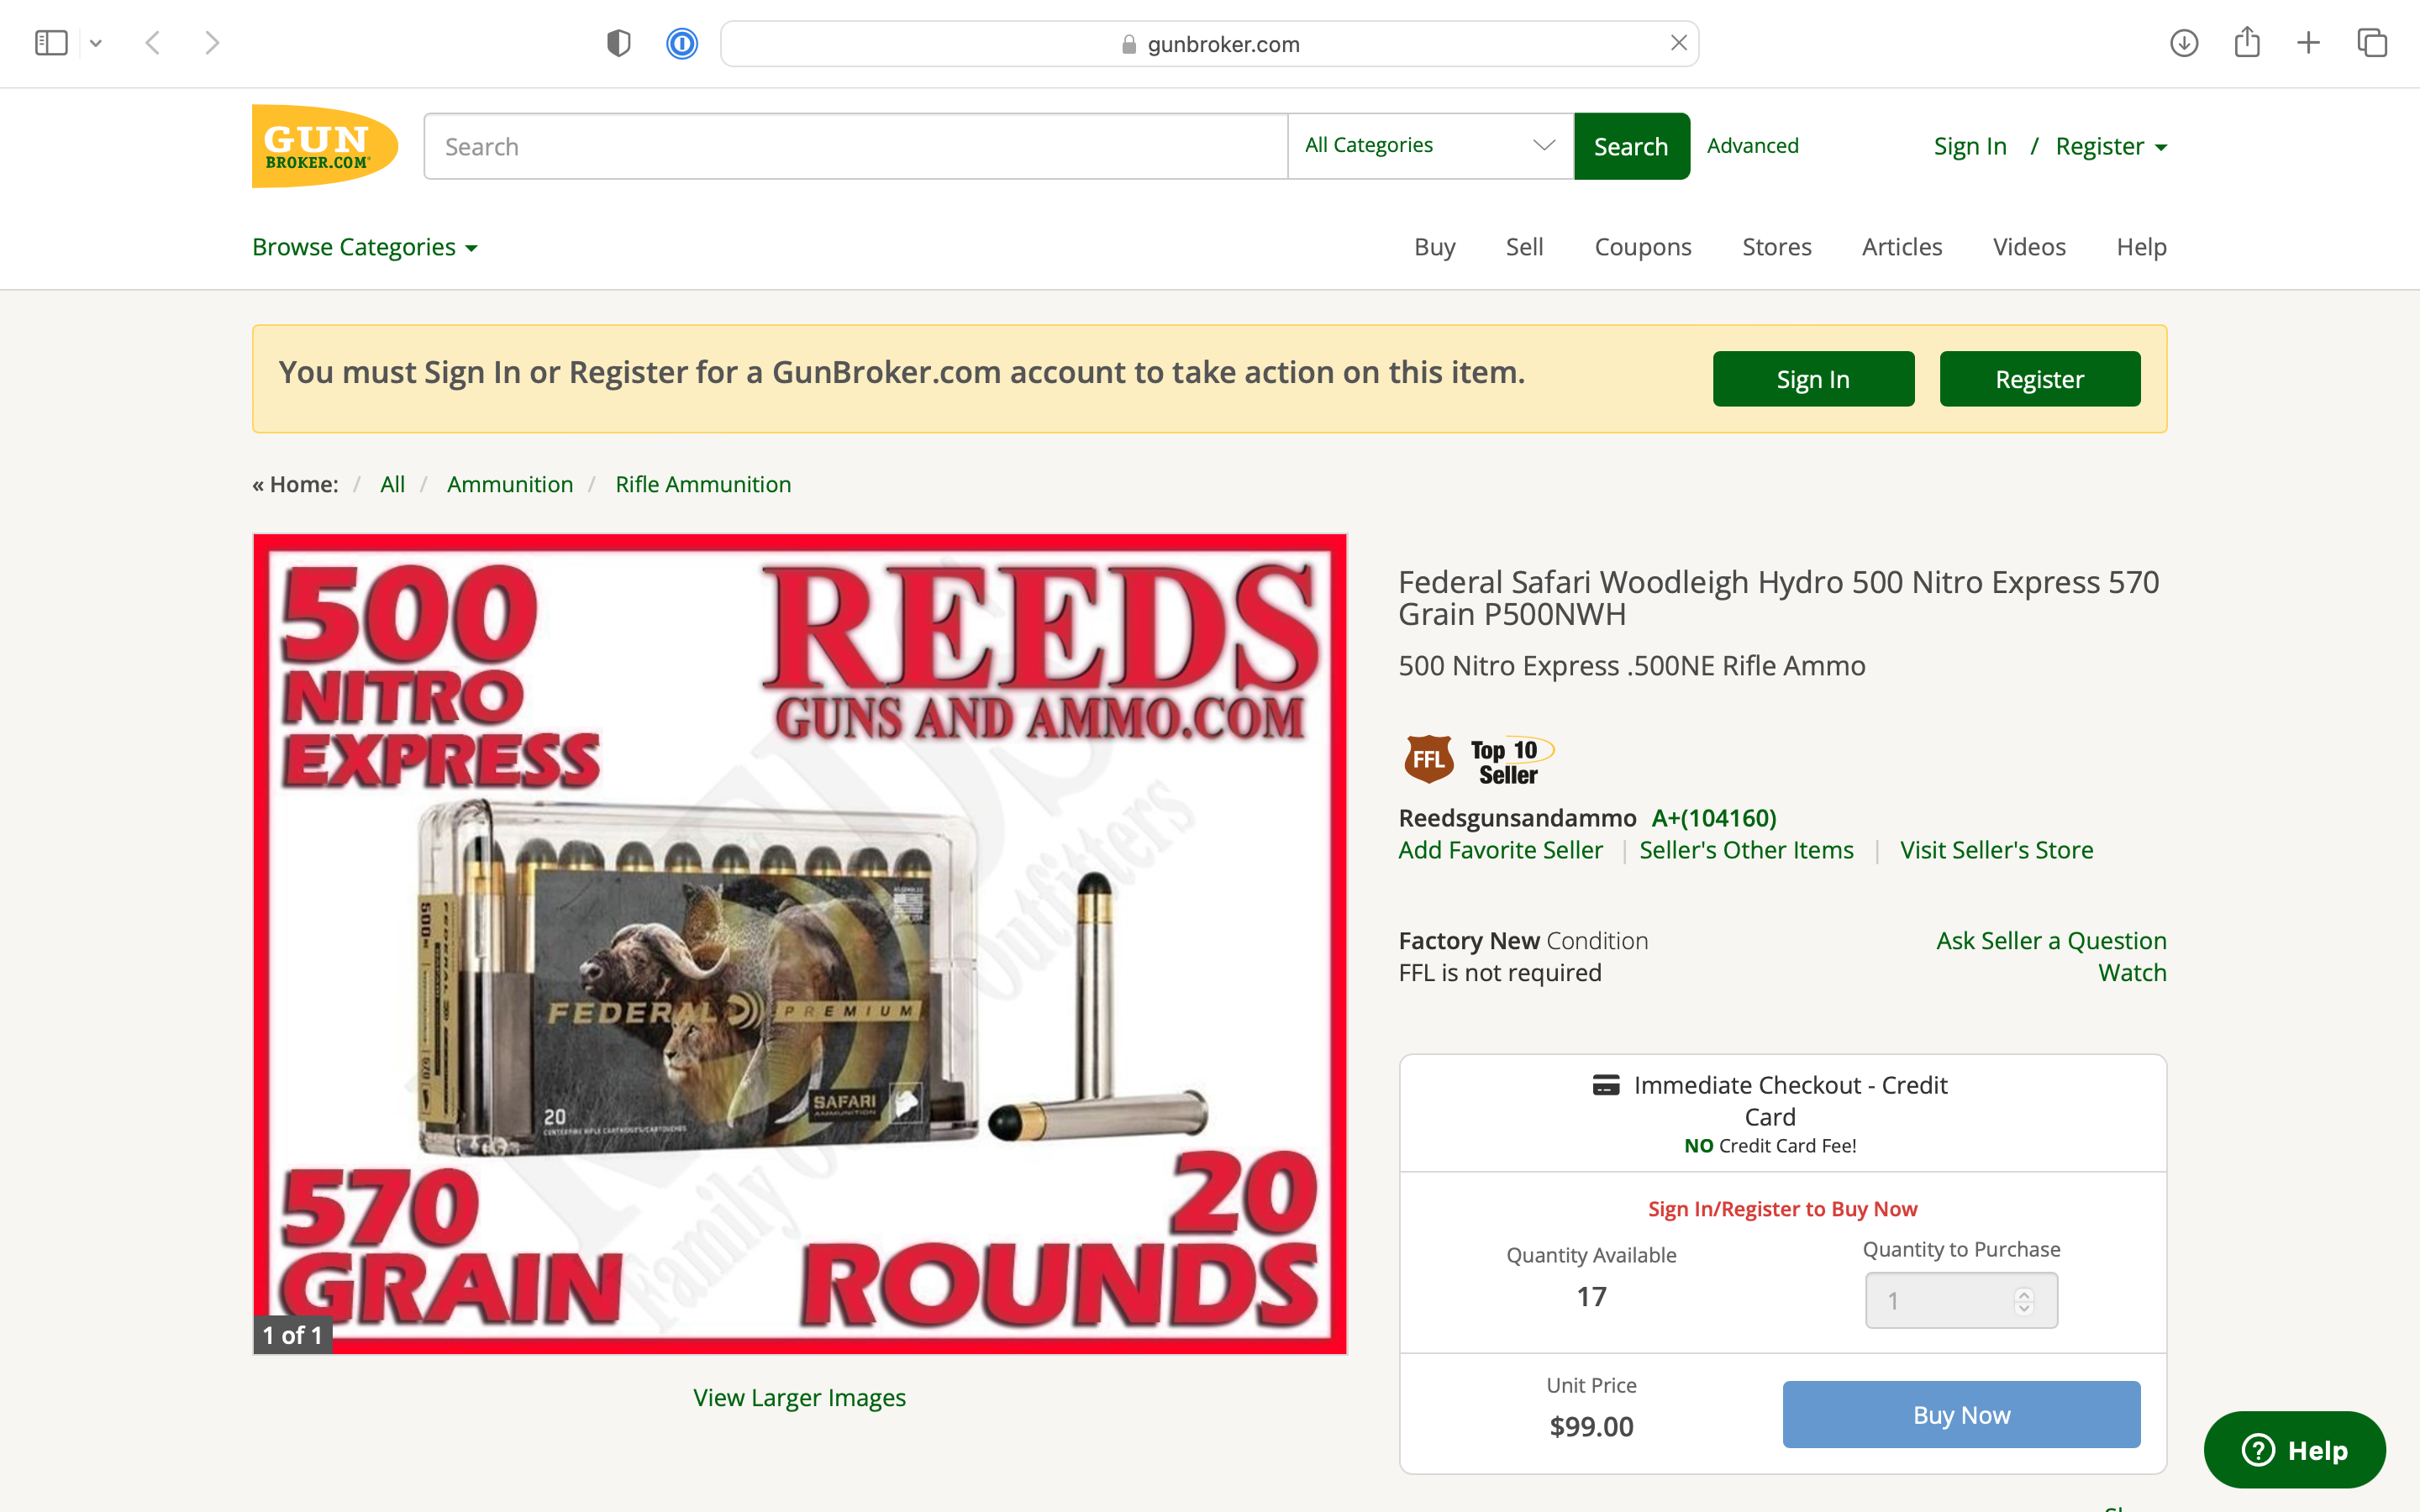The image size is (2420, 1512).
Task: Toggle the Safari sidebar icon
Action: pos(51,43)
